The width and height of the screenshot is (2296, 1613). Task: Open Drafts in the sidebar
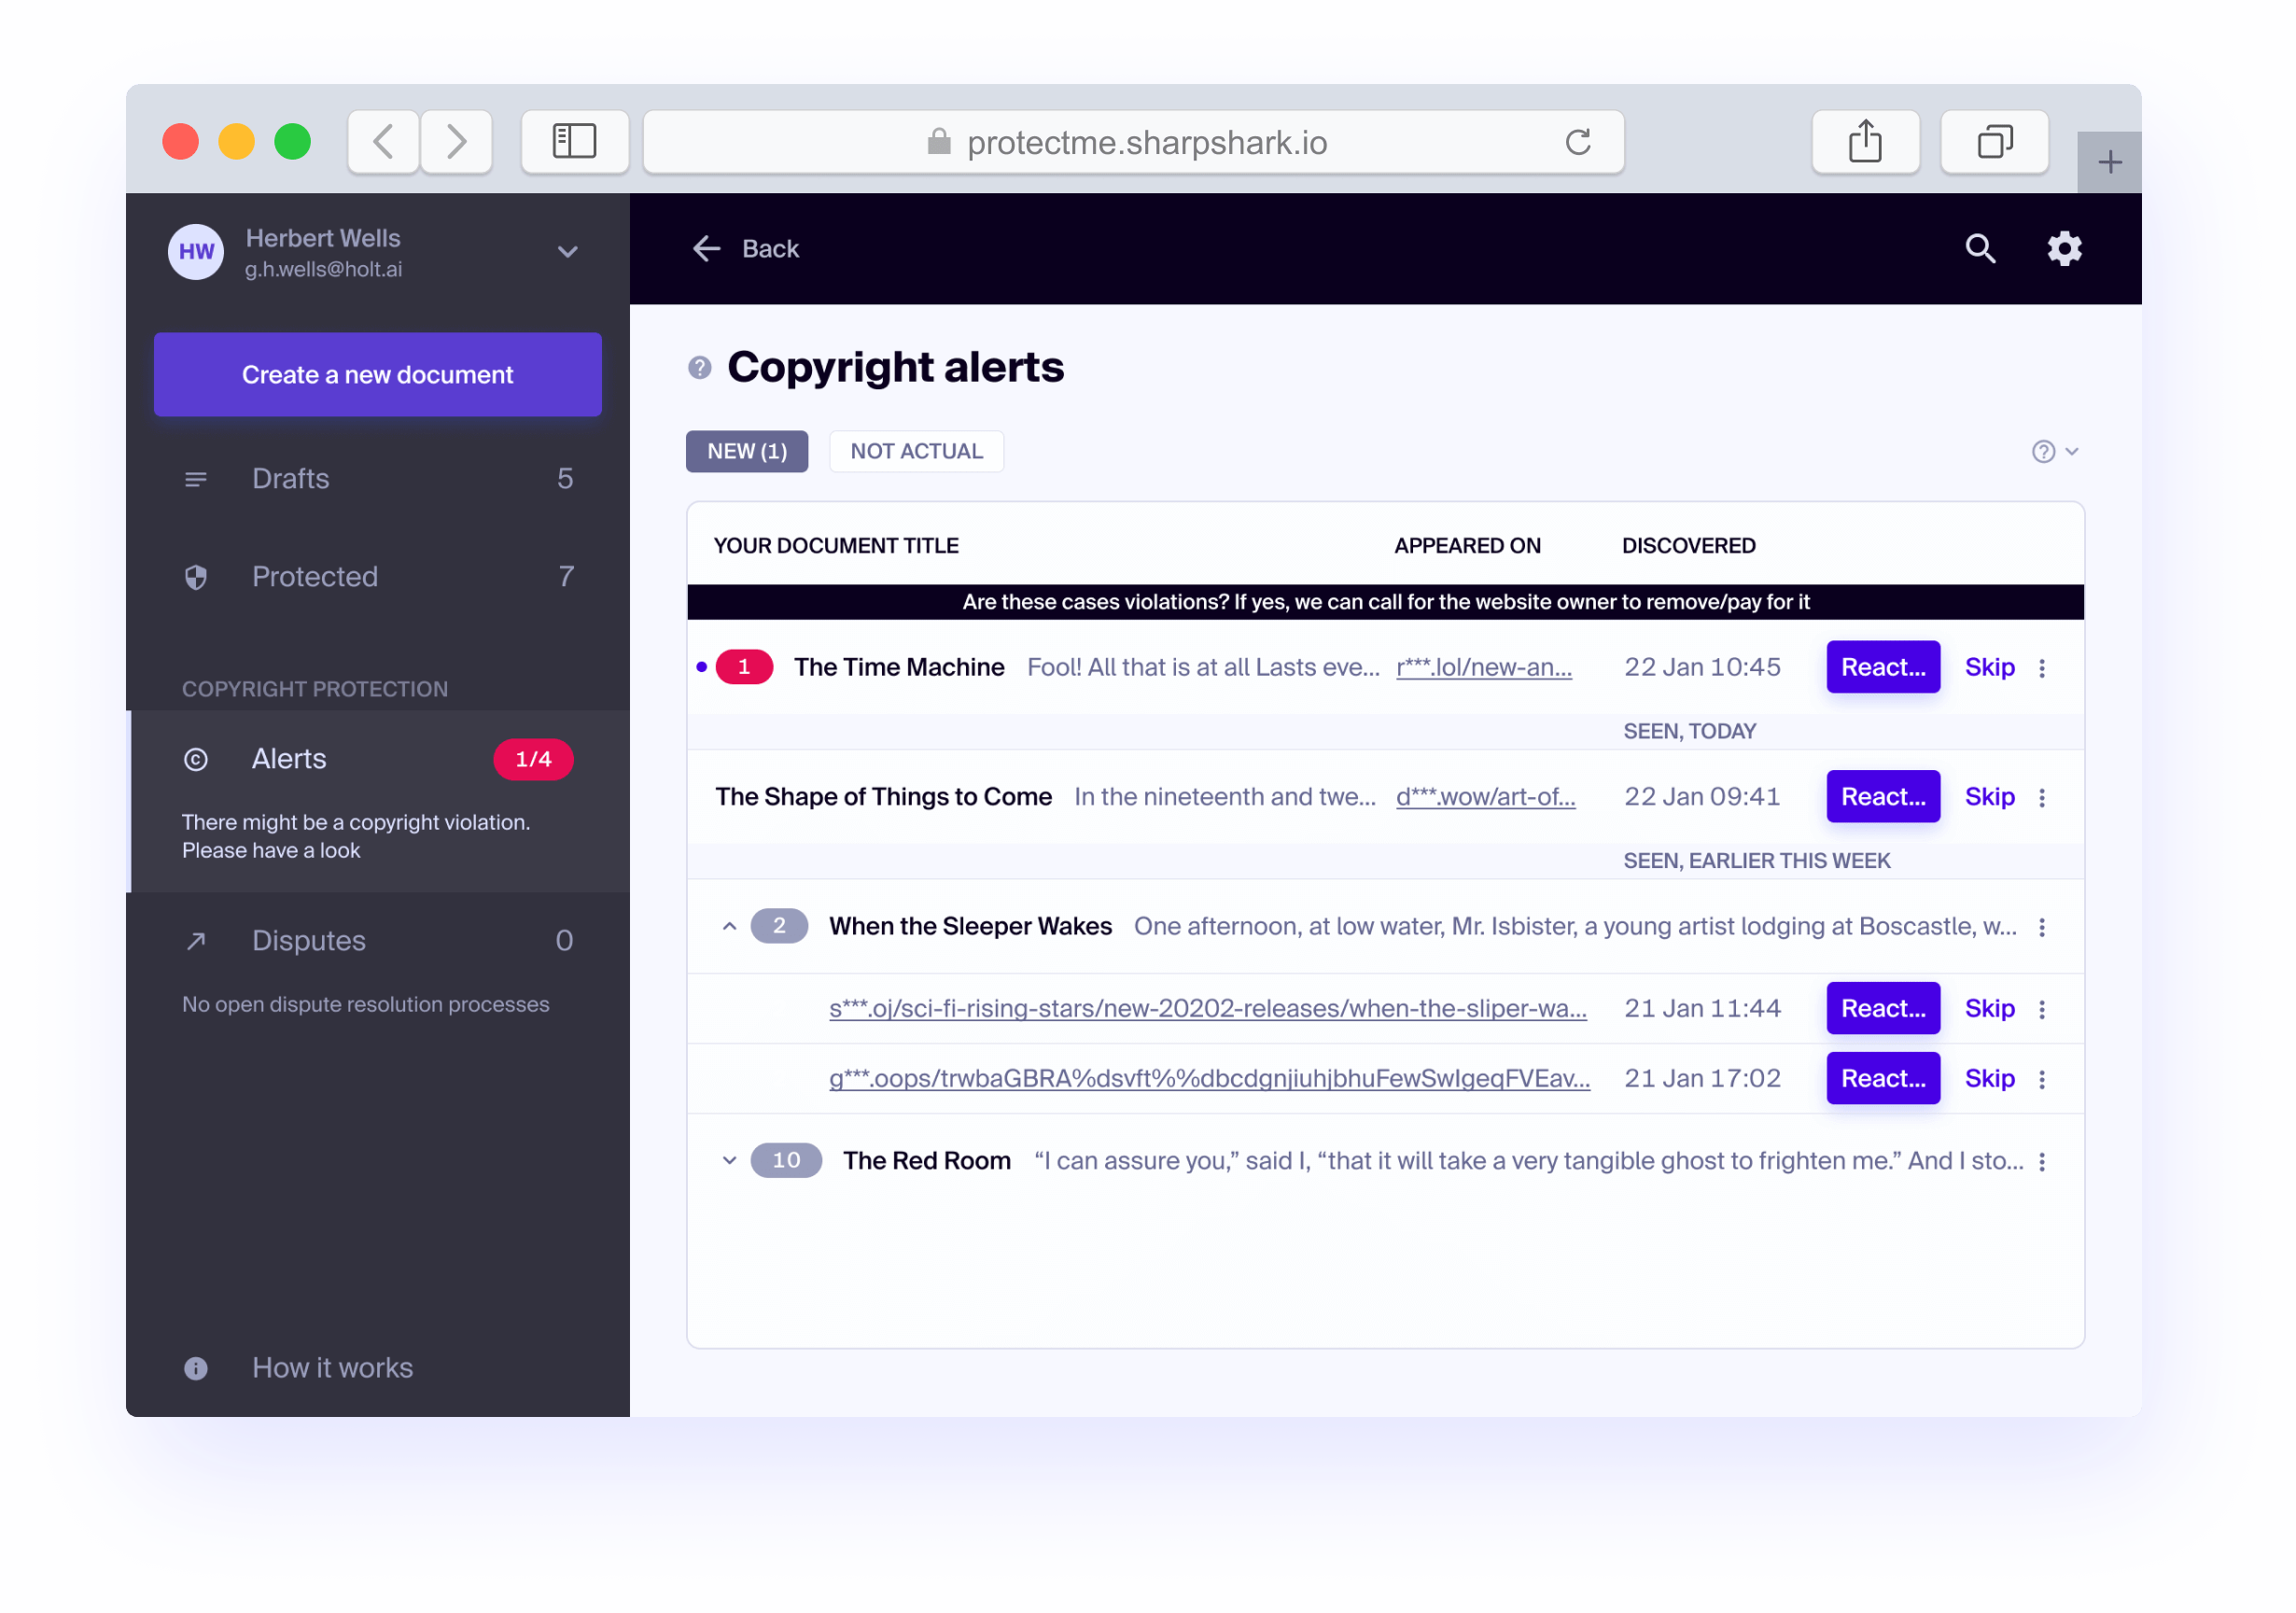coord(291,479)
